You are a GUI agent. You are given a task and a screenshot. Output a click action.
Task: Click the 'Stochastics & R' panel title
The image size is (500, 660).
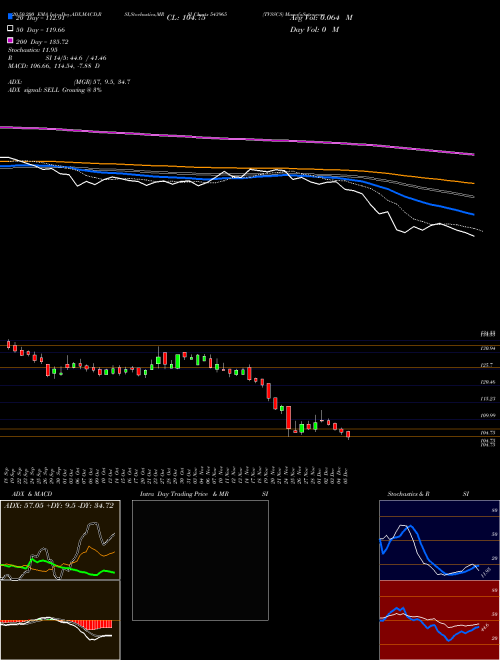click(x=408, y=494)
